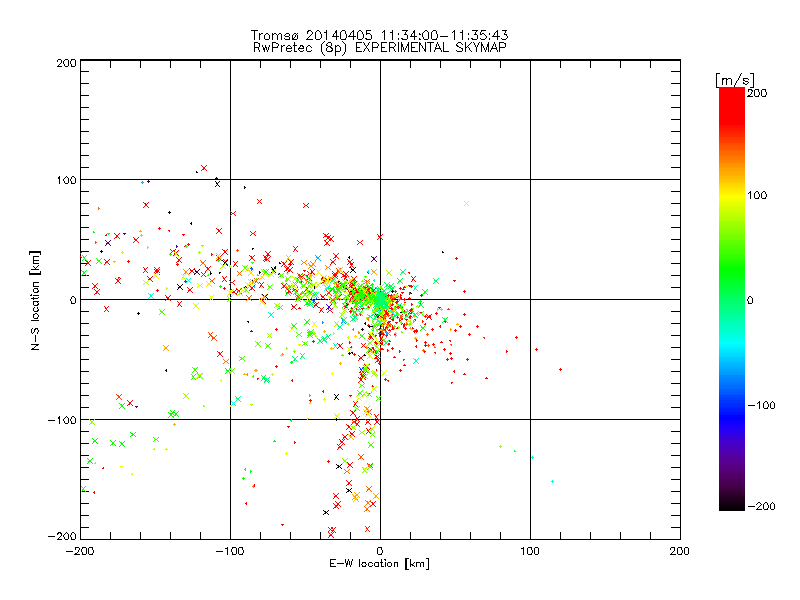
Task: Click the x-axis tick label '0'
Action: (380, 551)
